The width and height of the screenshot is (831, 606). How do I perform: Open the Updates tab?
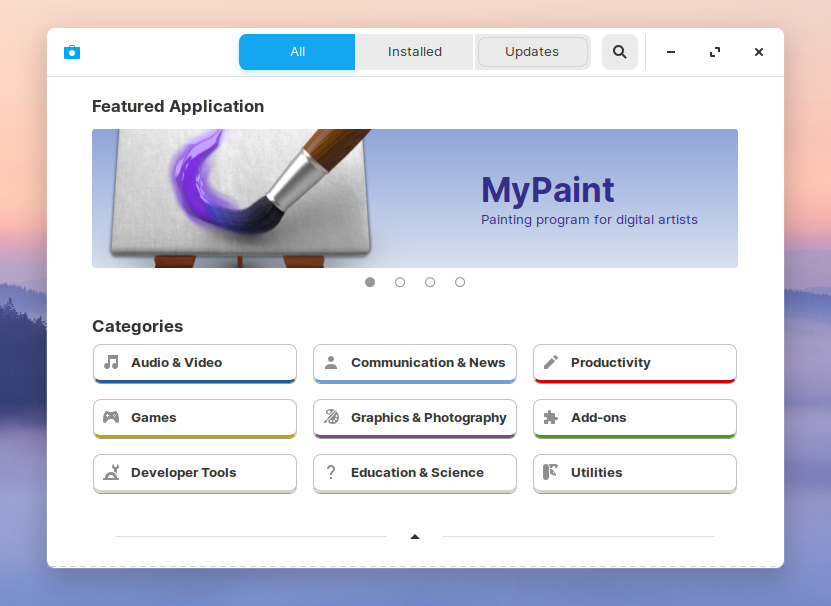point(532,52)
